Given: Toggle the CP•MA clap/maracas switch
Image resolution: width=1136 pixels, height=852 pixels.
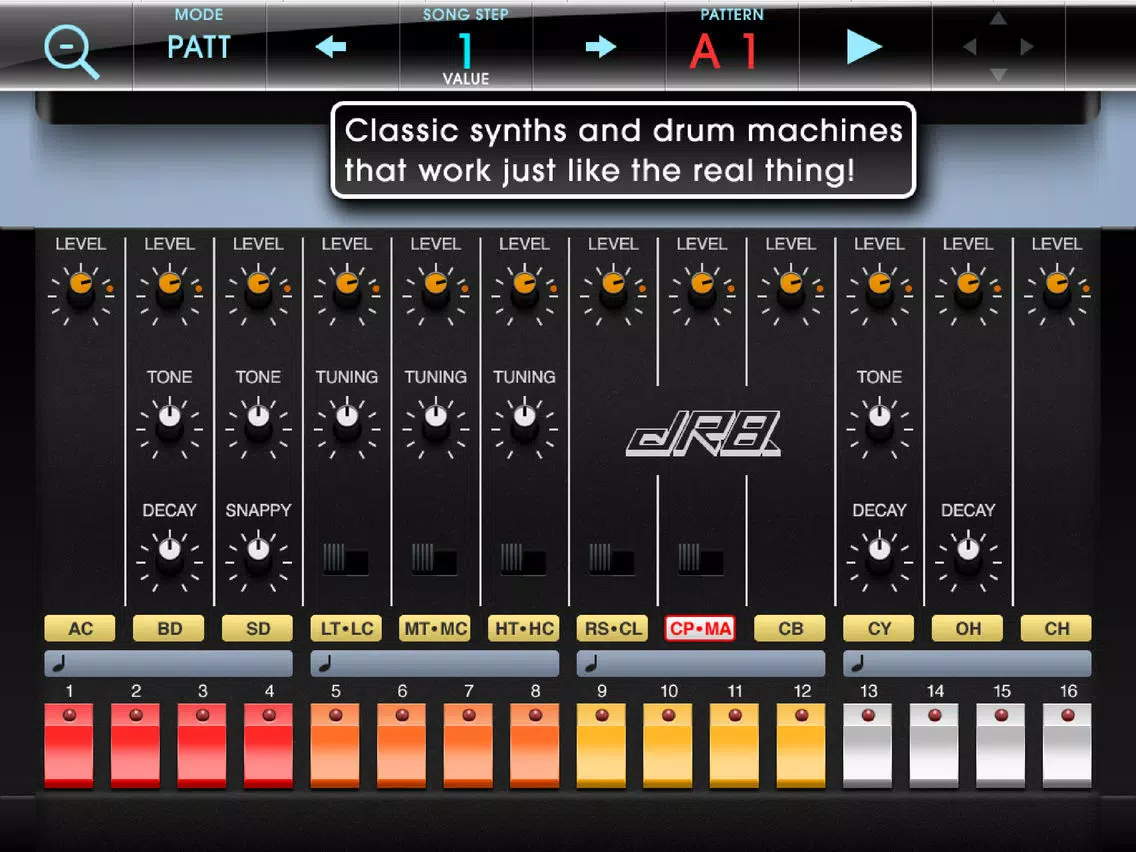Looking at the screenshot, I should pos(701,559).
